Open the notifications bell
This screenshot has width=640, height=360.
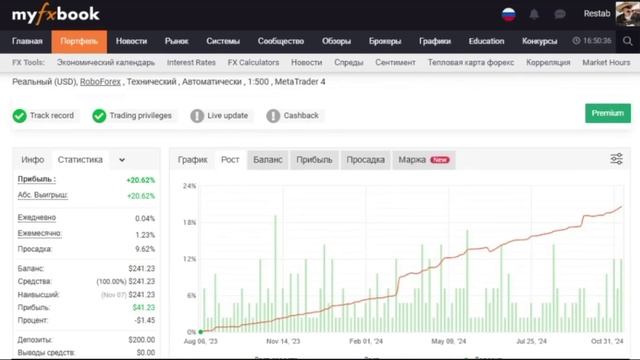[x=534, y=14]
